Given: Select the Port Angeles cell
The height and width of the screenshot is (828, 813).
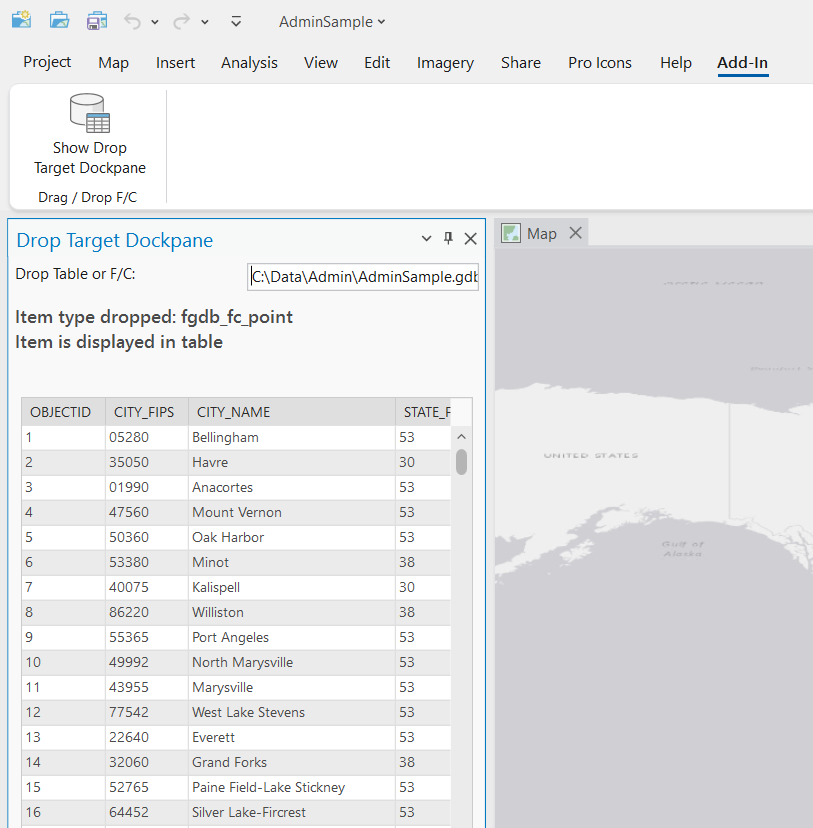Looking at the screenshot, I should click(292, 637).
